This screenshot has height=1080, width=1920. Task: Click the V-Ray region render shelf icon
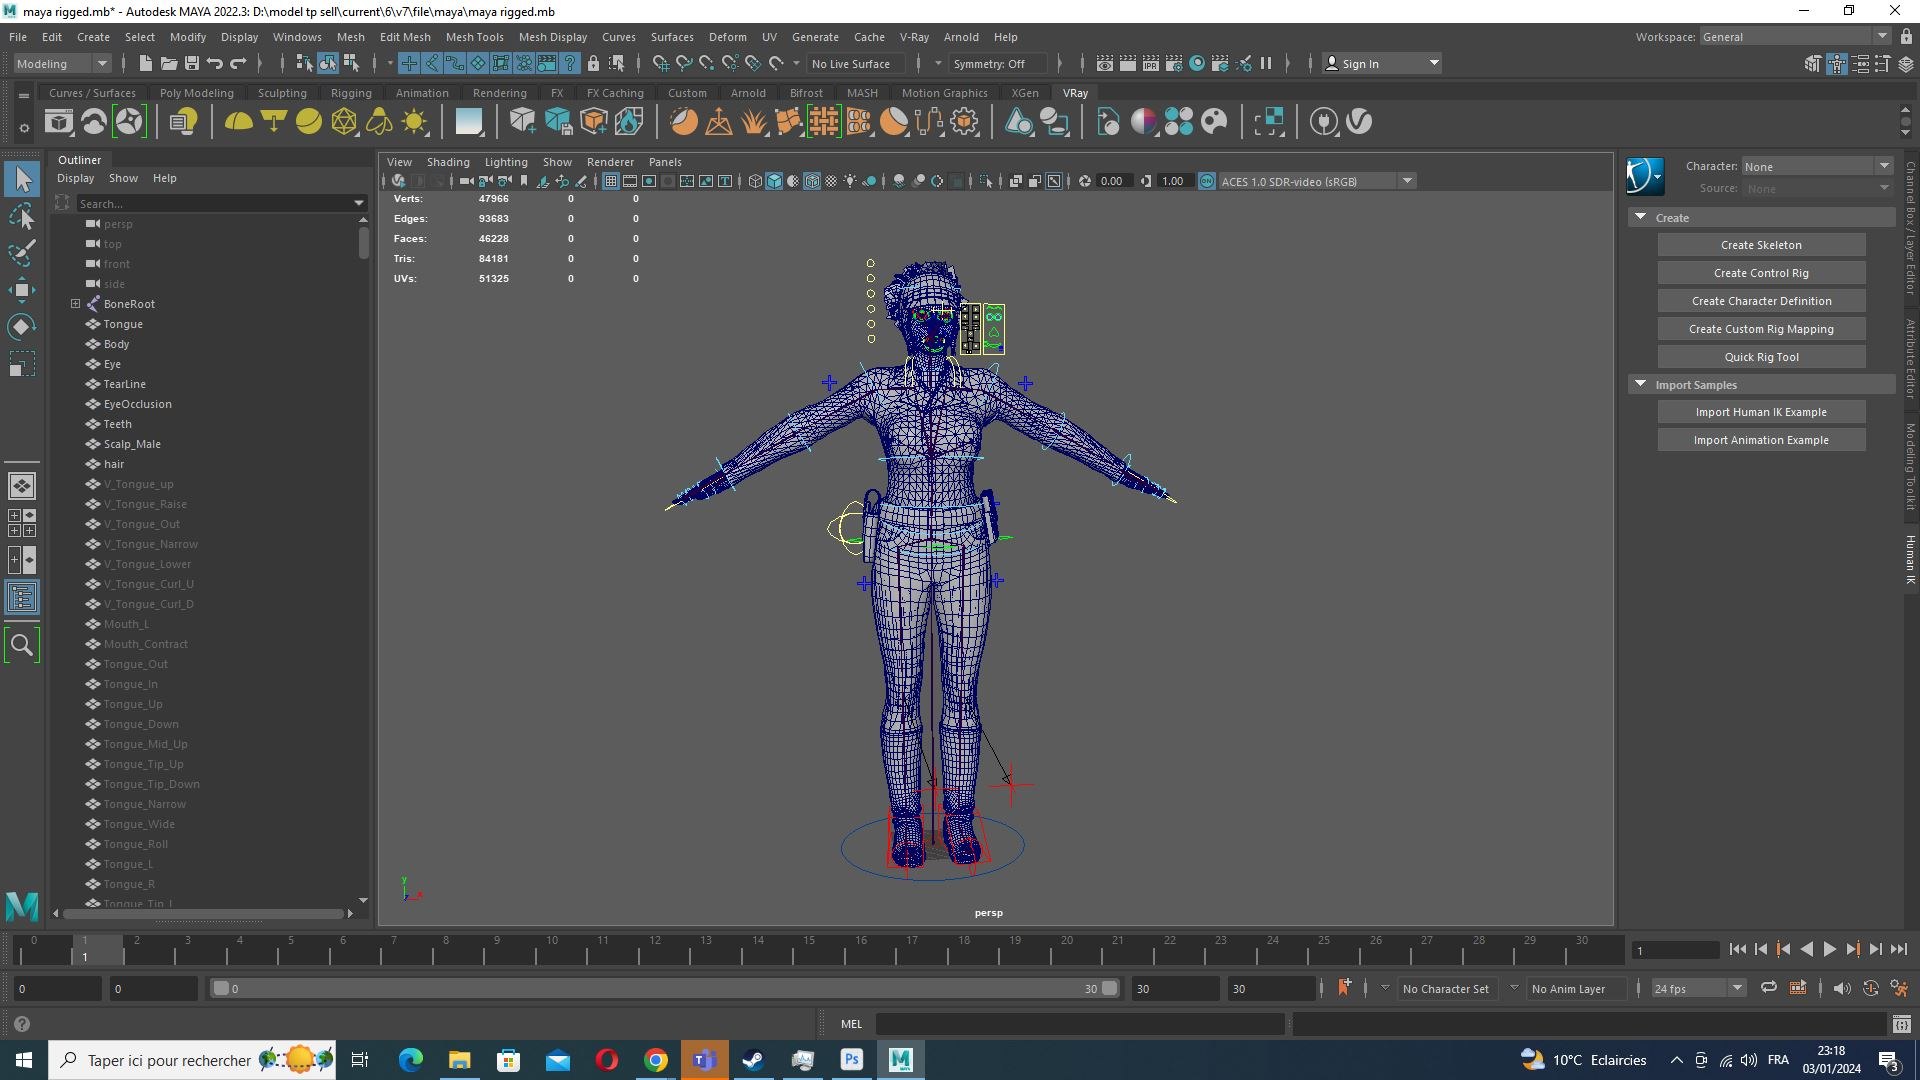(1269, 122)
